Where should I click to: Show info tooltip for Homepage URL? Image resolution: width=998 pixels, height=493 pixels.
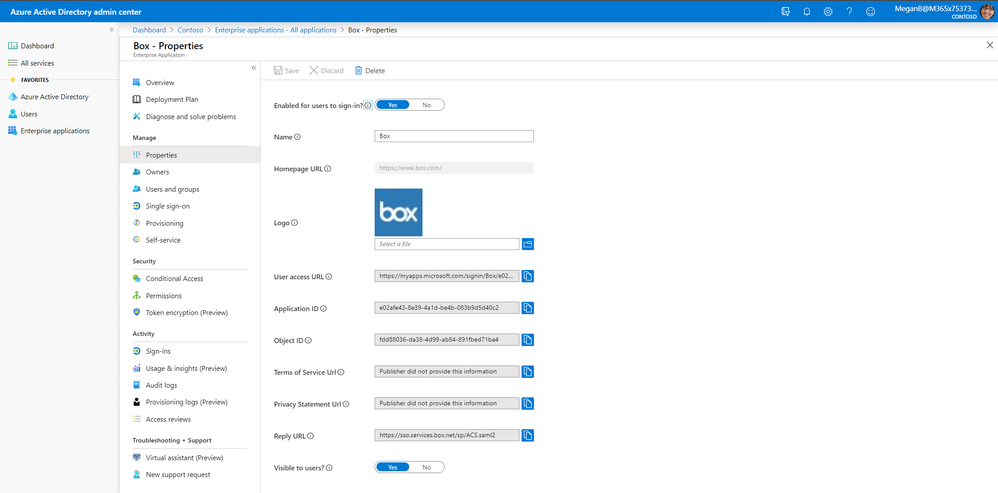click(328, 169)
